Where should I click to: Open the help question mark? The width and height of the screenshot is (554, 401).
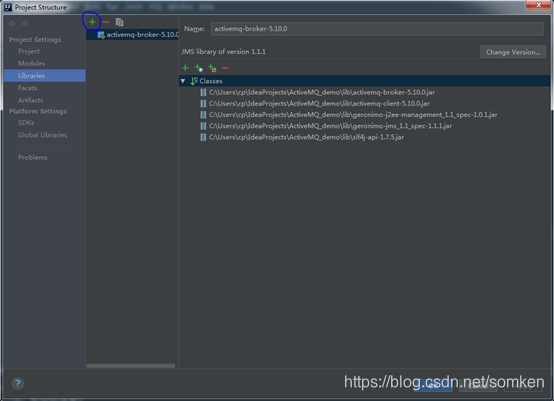18,383
